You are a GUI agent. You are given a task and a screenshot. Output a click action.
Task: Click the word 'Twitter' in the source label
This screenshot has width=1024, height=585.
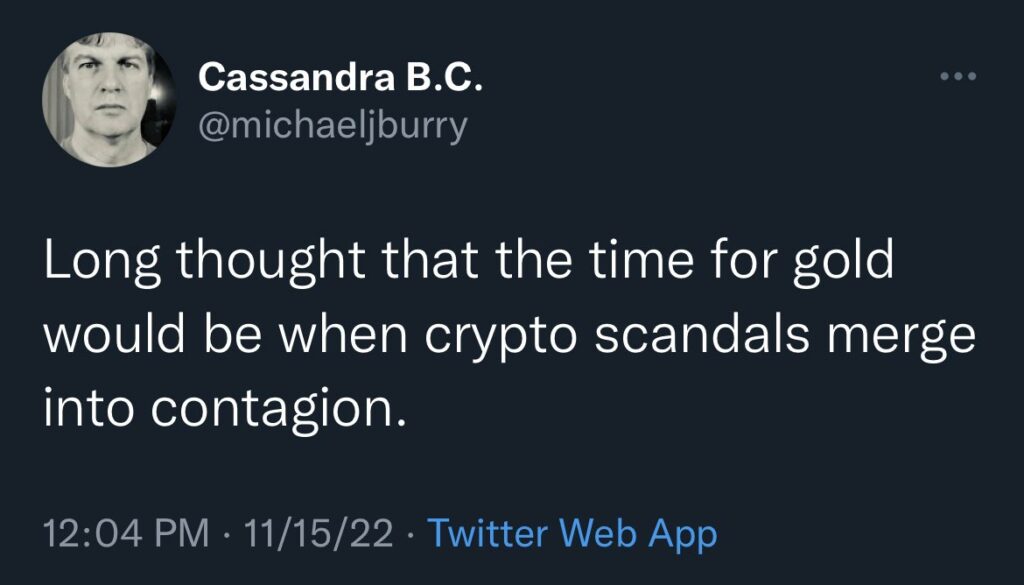tap(488, 533)
